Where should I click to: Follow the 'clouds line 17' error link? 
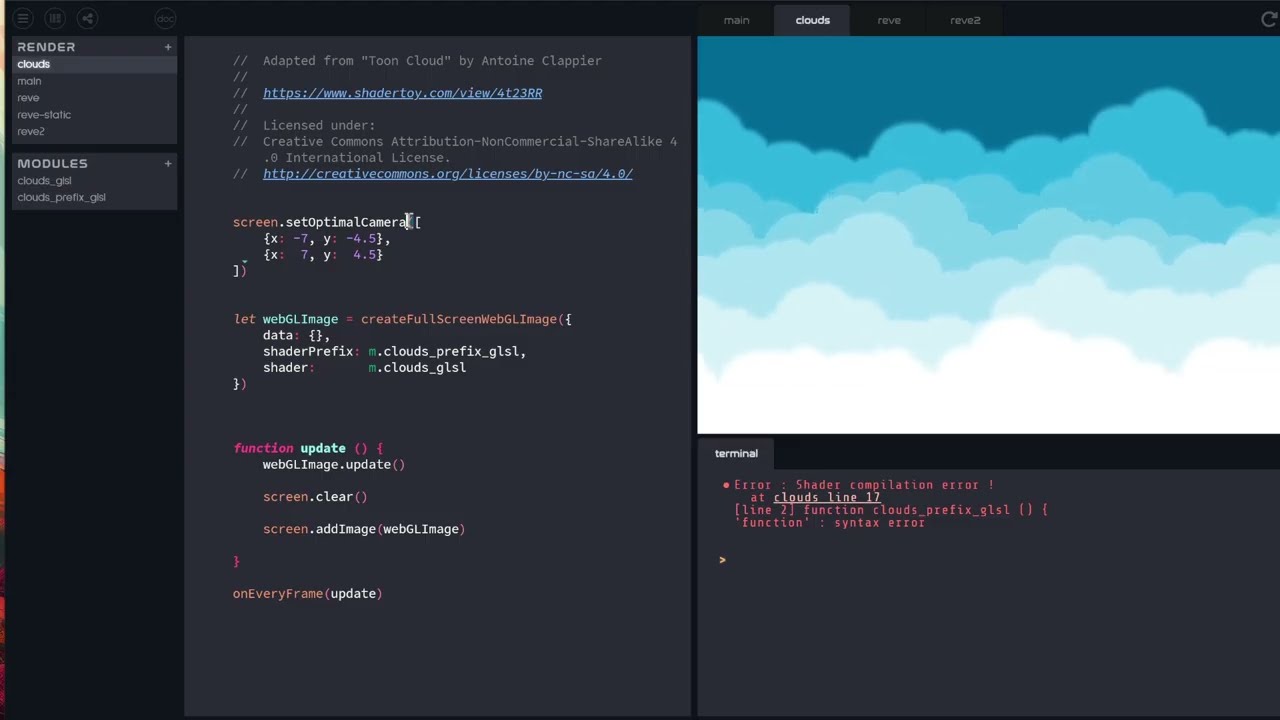coord(826,497)
